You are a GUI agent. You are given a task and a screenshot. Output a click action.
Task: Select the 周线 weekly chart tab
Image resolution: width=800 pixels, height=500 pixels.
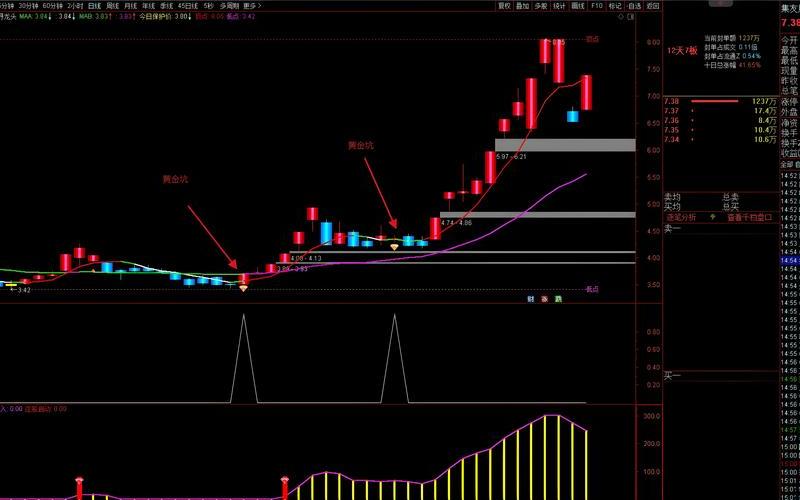pos(112,6)
